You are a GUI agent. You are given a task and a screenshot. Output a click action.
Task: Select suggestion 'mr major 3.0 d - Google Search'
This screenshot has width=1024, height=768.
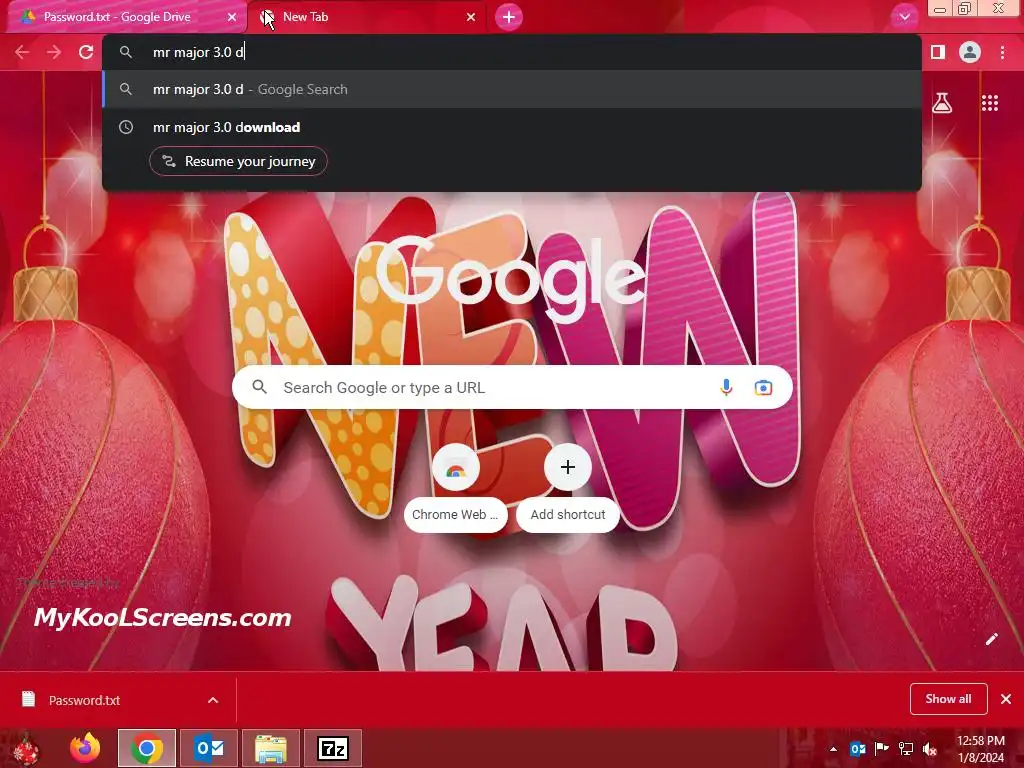tap(511, 89)
